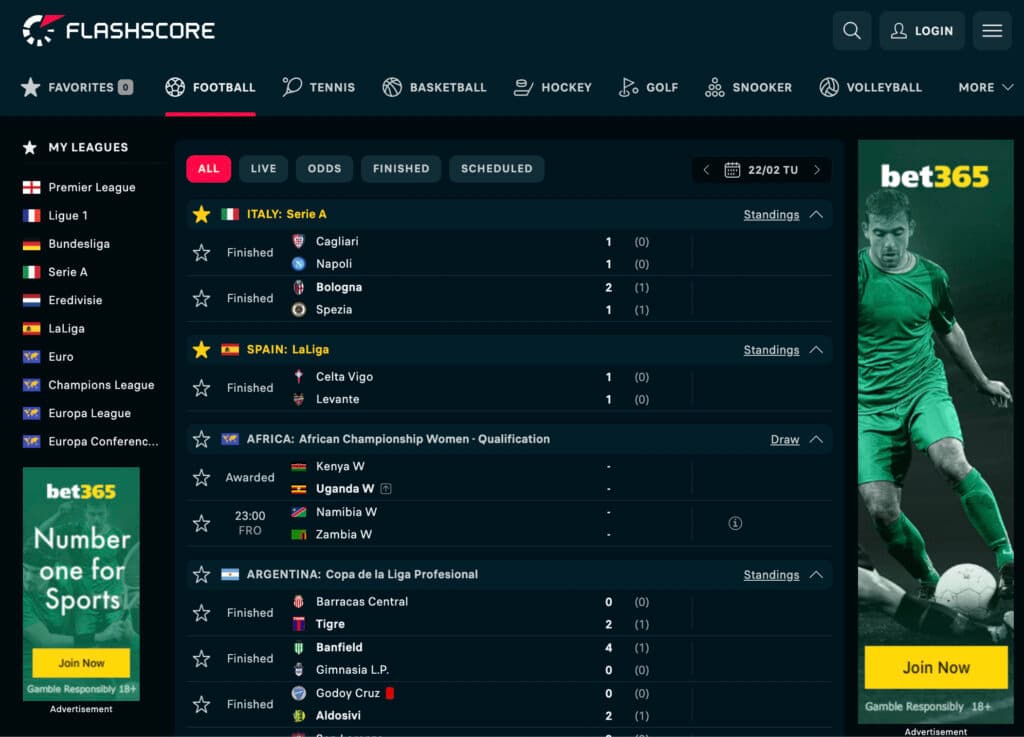Click the Zambia W flag icon
Image resolution: width=1024 pixels, height=737 pixels.
point(298,535)
